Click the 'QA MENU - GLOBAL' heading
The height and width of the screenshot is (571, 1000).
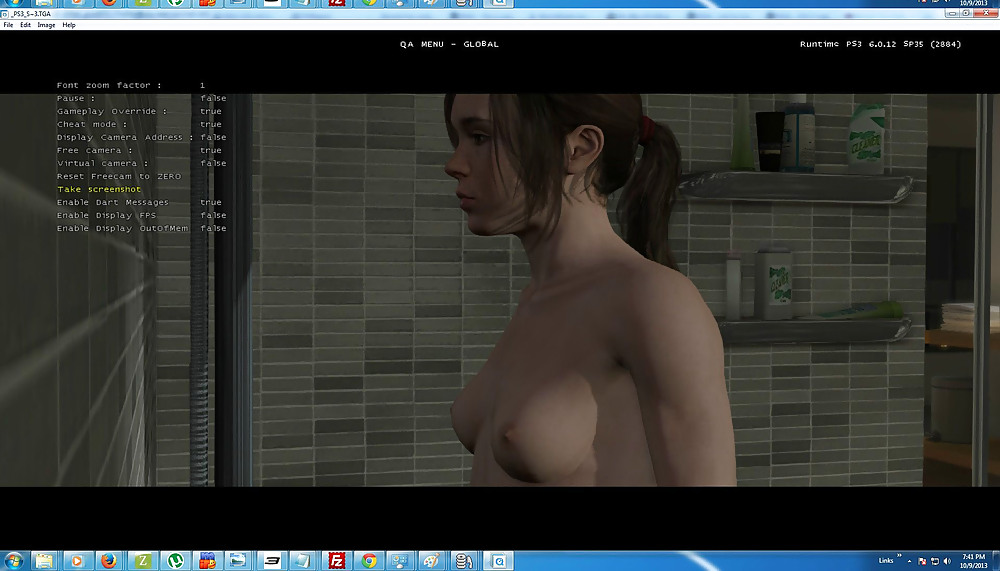450,44
